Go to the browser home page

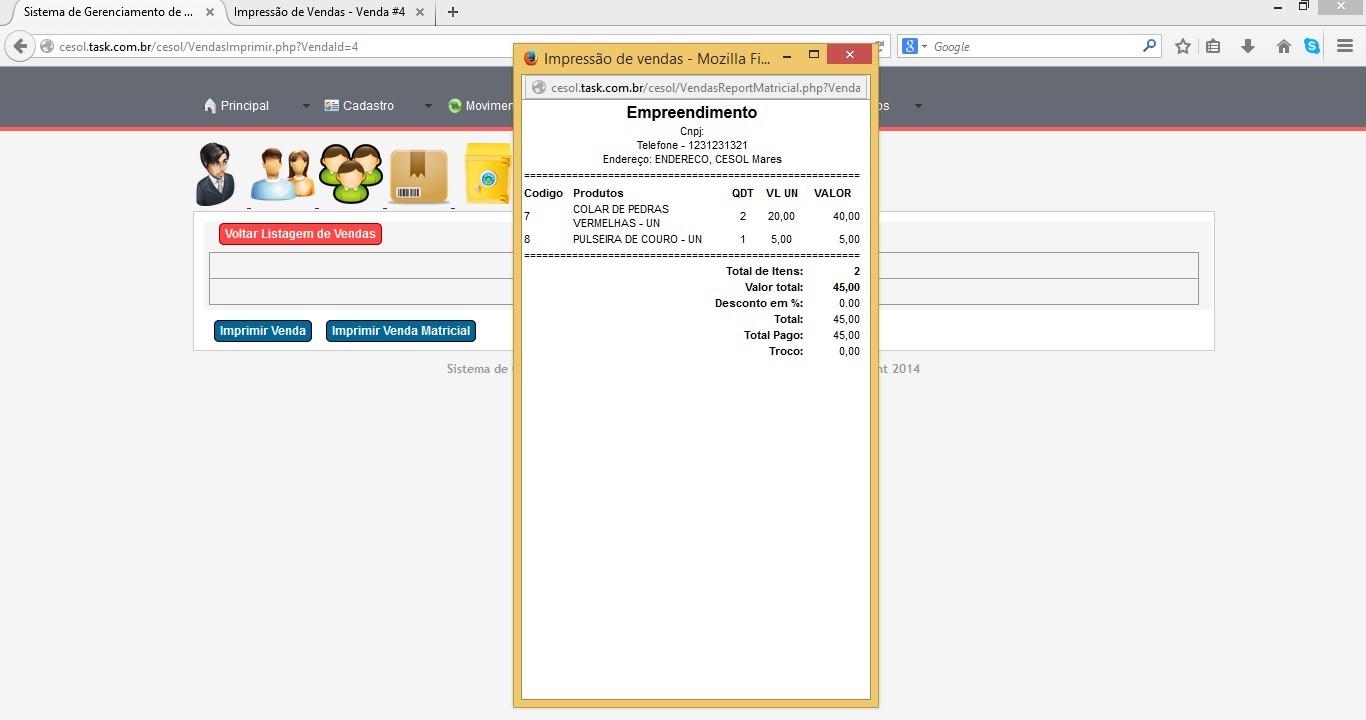pos(1284,47)
